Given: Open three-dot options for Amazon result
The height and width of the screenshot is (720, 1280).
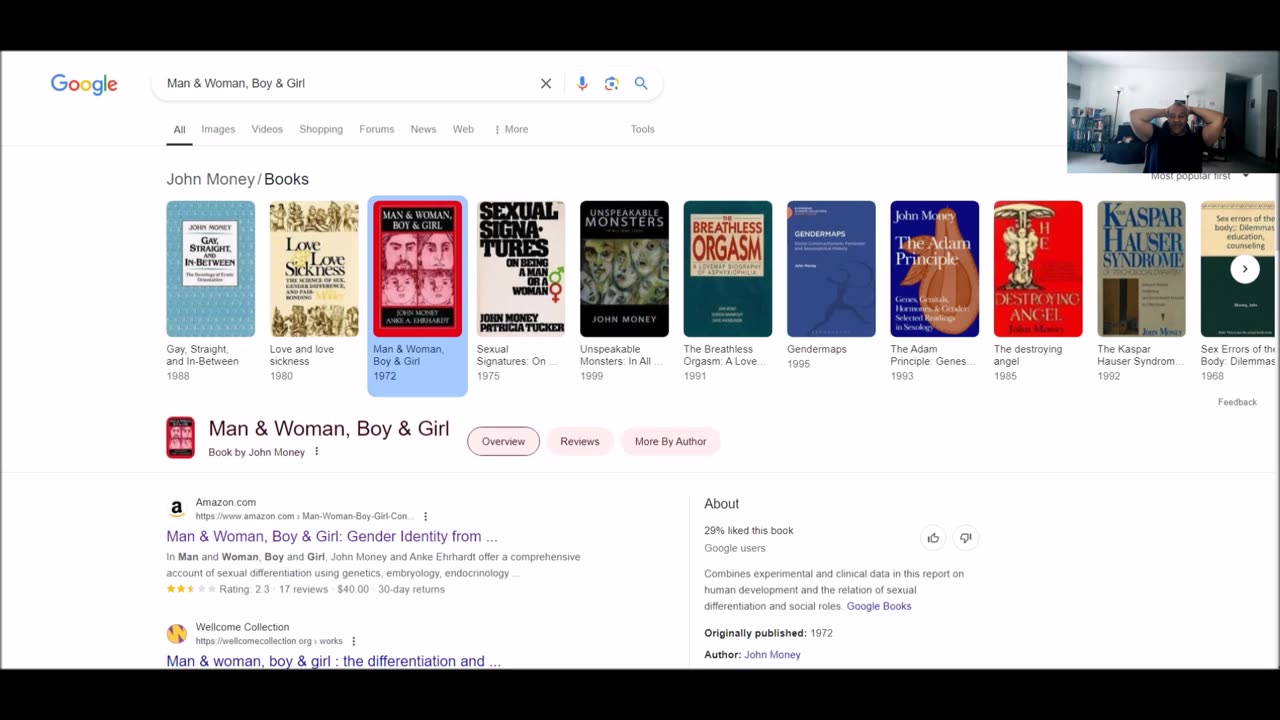Looking at the screenshot, I should (425, 517).
